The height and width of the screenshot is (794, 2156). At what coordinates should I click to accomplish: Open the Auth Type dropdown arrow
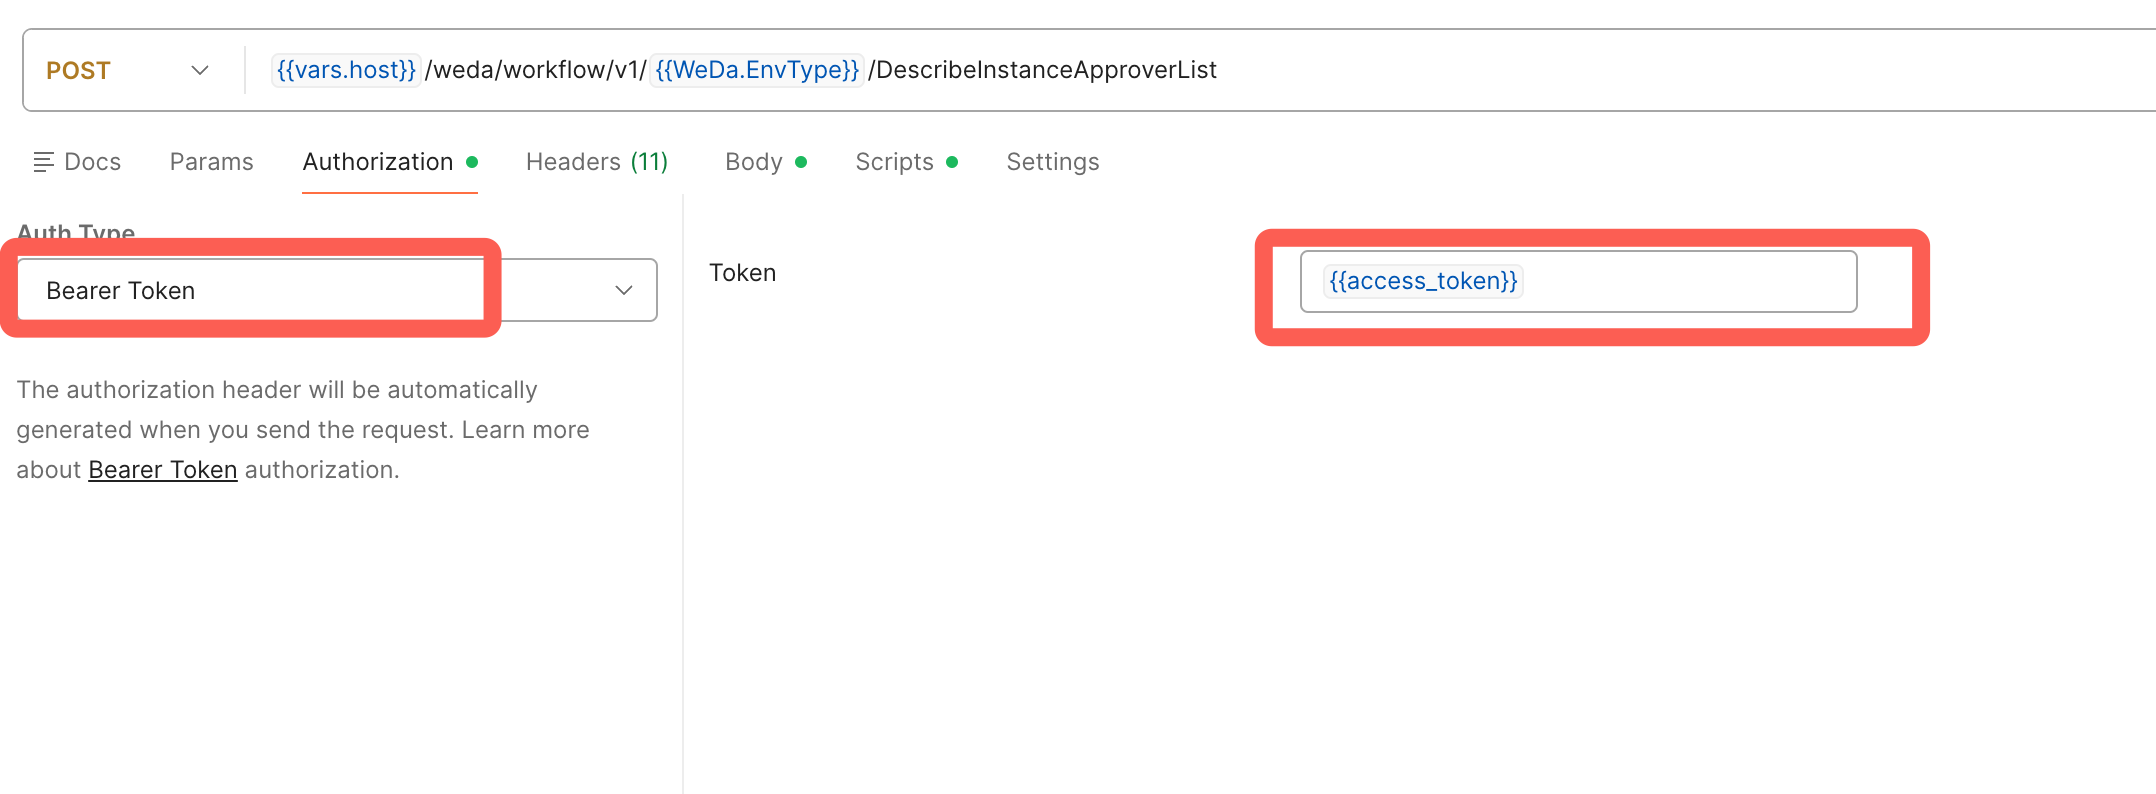(x=624, y=290)
